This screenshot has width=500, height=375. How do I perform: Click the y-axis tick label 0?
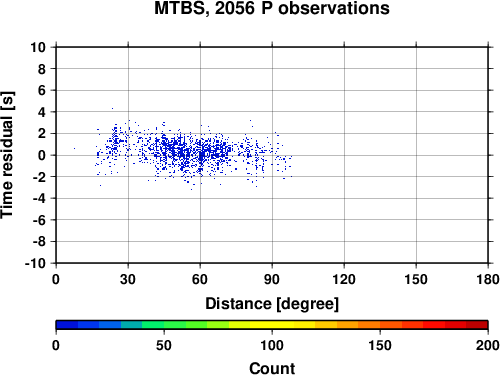point(41,155)
